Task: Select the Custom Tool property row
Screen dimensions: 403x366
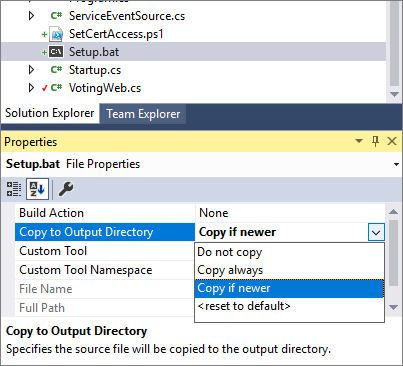Action: (105, 251)
